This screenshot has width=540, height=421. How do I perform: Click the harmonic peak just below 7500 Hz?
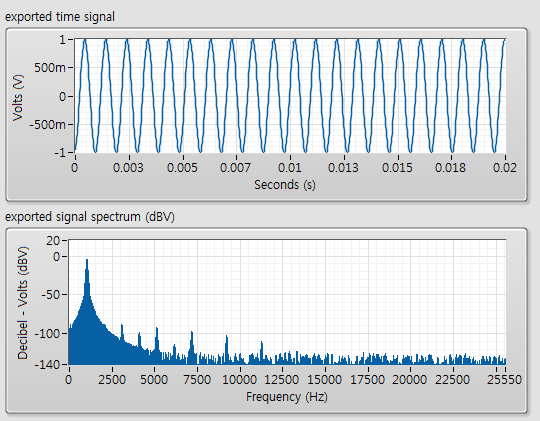pos(192,333)
